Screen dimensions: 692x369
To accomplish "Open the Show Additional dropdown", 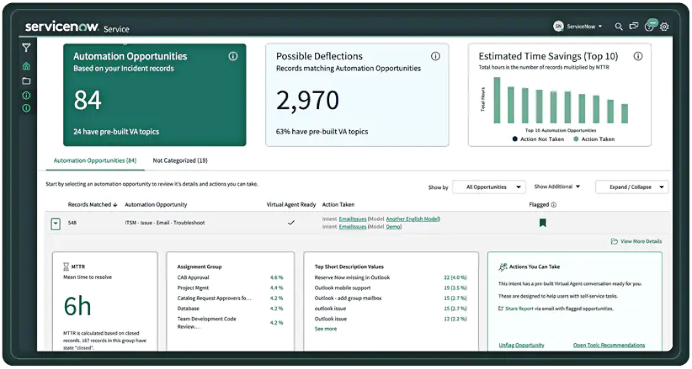I will [557, 187].
